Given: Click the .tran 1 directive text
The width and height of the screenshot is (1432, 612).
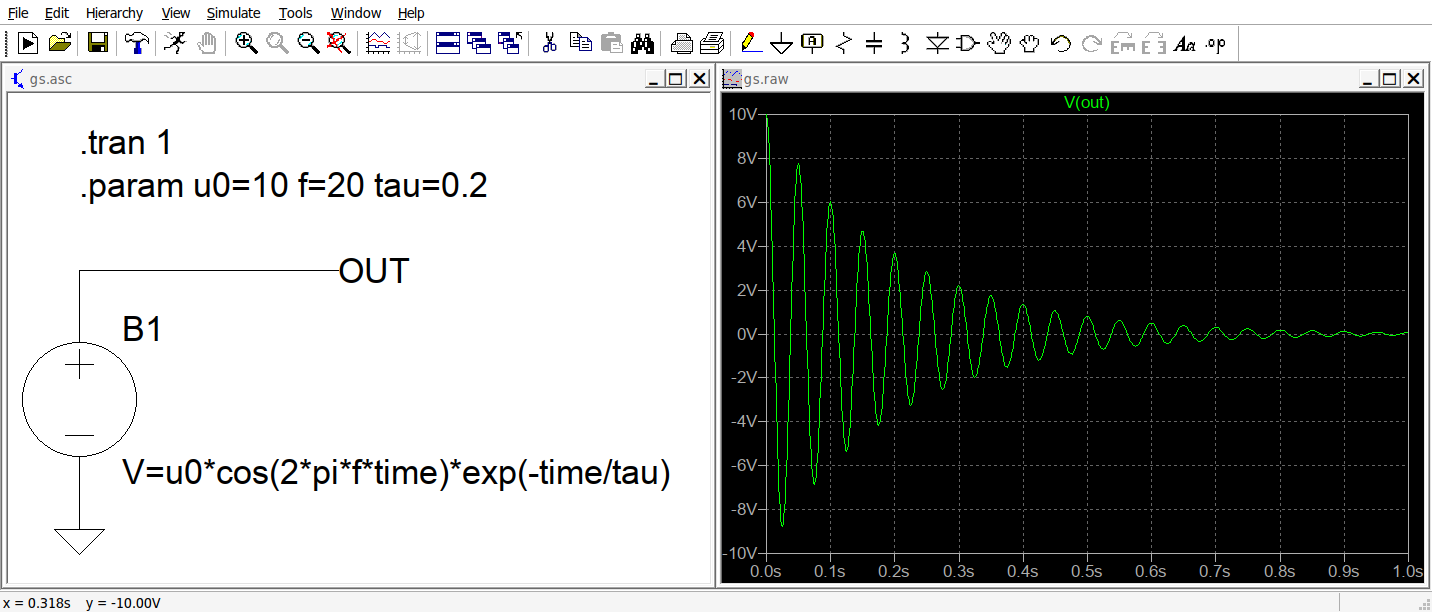Looking at the screenshot, I should point(126,143).
